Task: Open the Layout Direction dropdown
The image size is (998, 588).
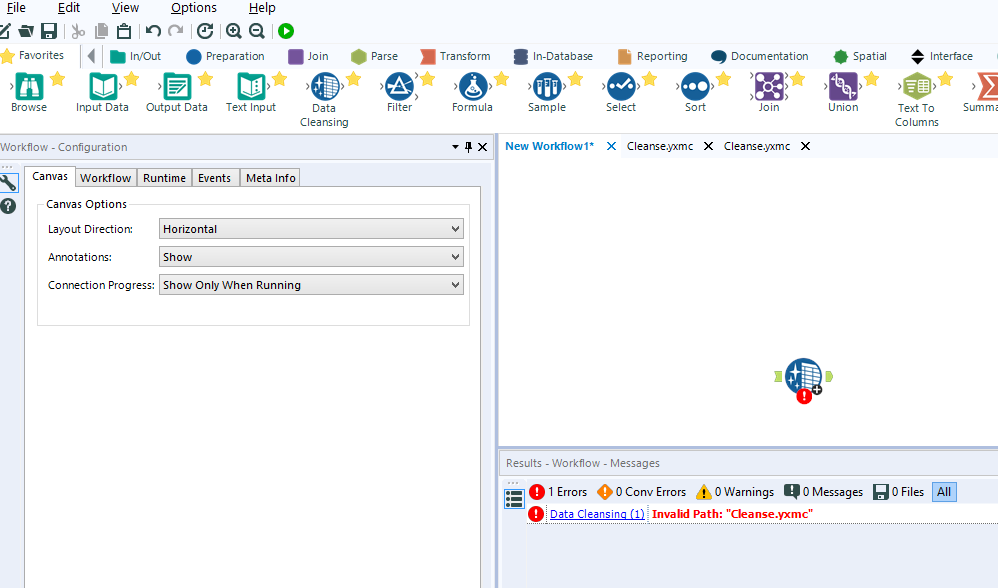Action: [310, 228]
